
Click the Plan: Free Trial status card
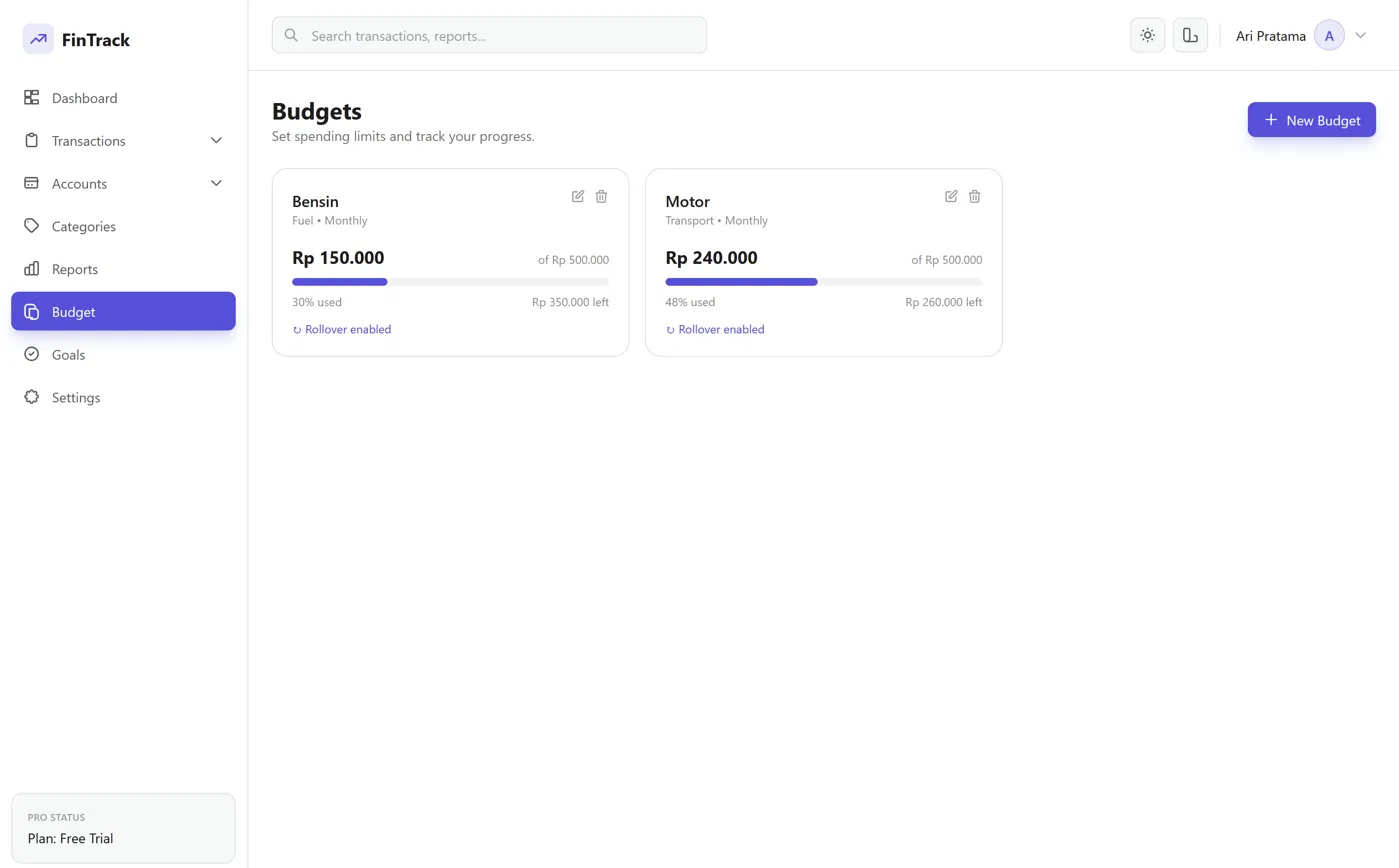click(123, 828)
